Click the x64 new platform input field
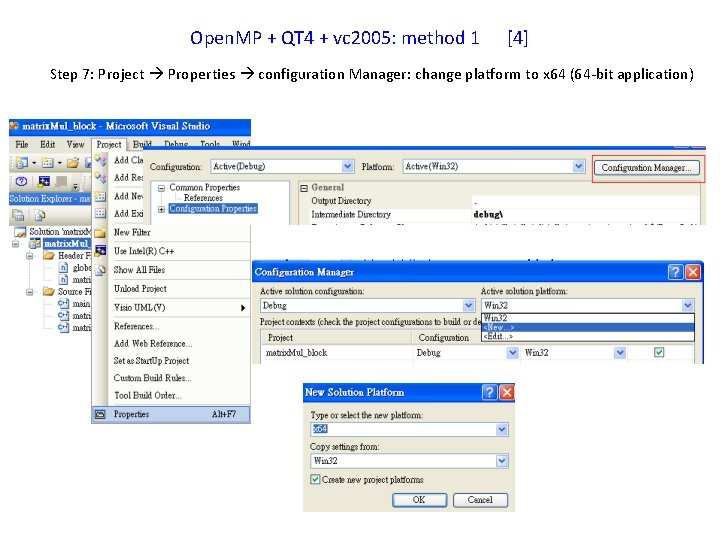The height and width of the screenshot is (540, 720). click(x=403, y=429)
